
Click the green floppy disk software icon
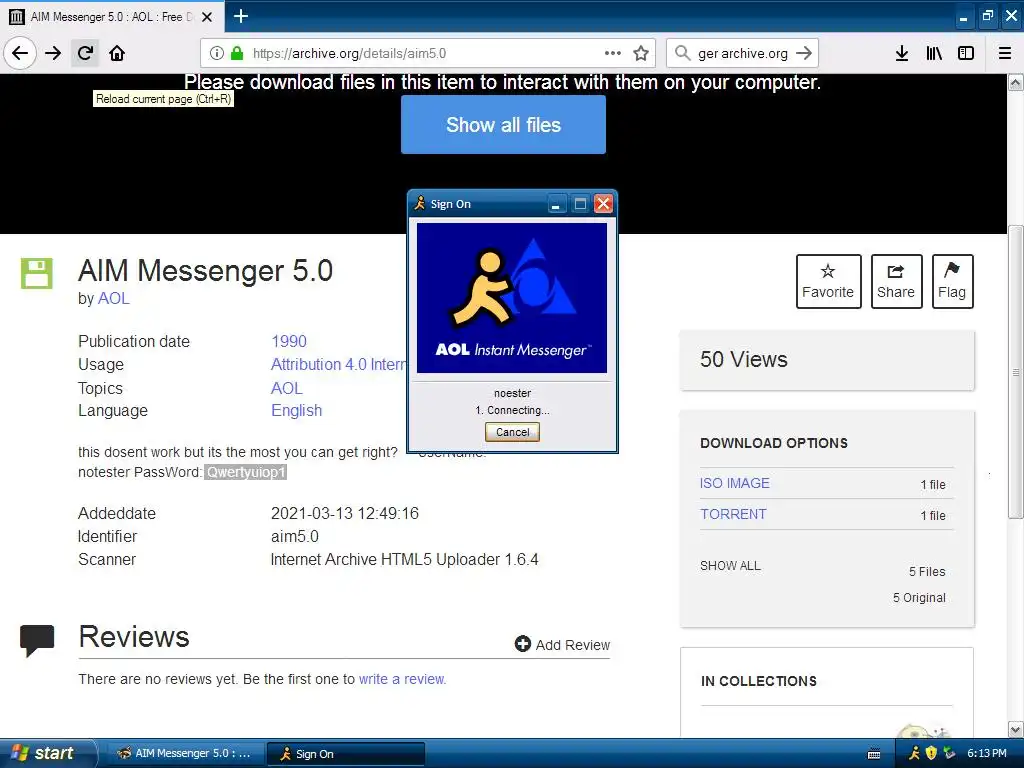click(37, 273)
